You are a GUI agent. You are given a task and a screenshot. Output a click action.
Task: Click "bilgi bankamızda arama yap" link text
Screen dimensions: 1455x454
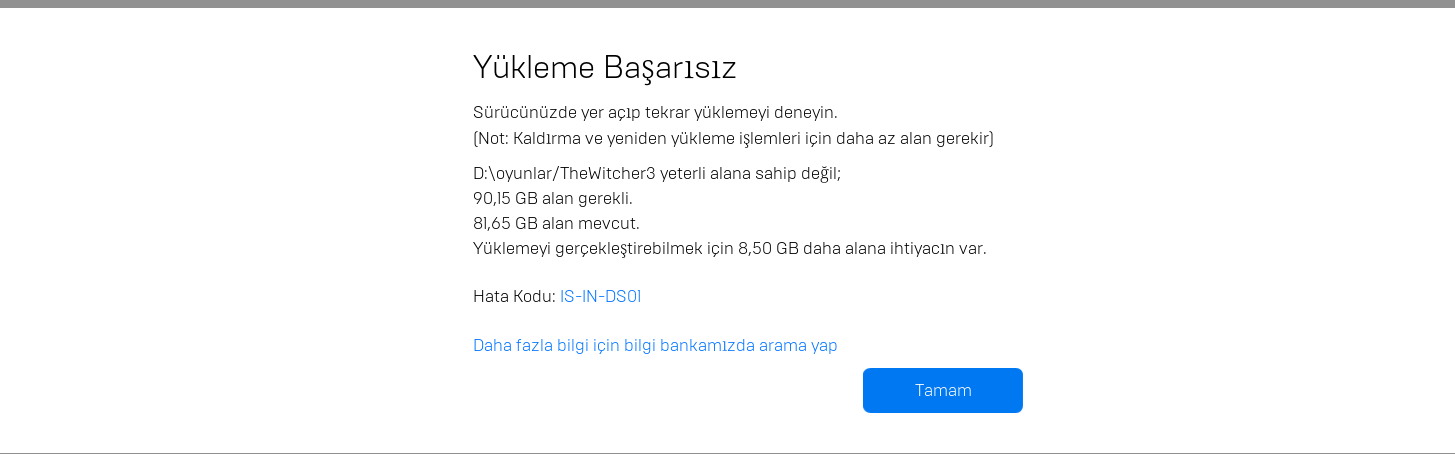click(730, 345)
